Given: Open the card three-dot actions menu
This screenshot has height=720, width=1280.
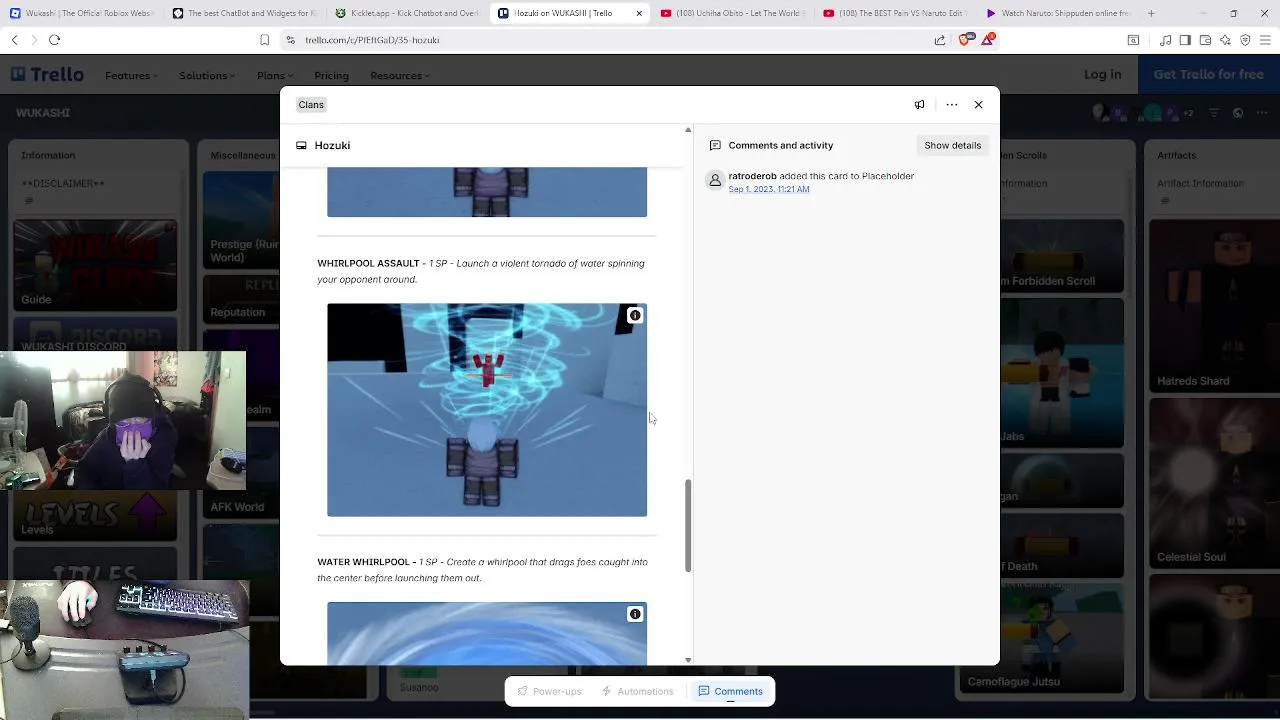Looking at the screenshot, I should point(952,104).
